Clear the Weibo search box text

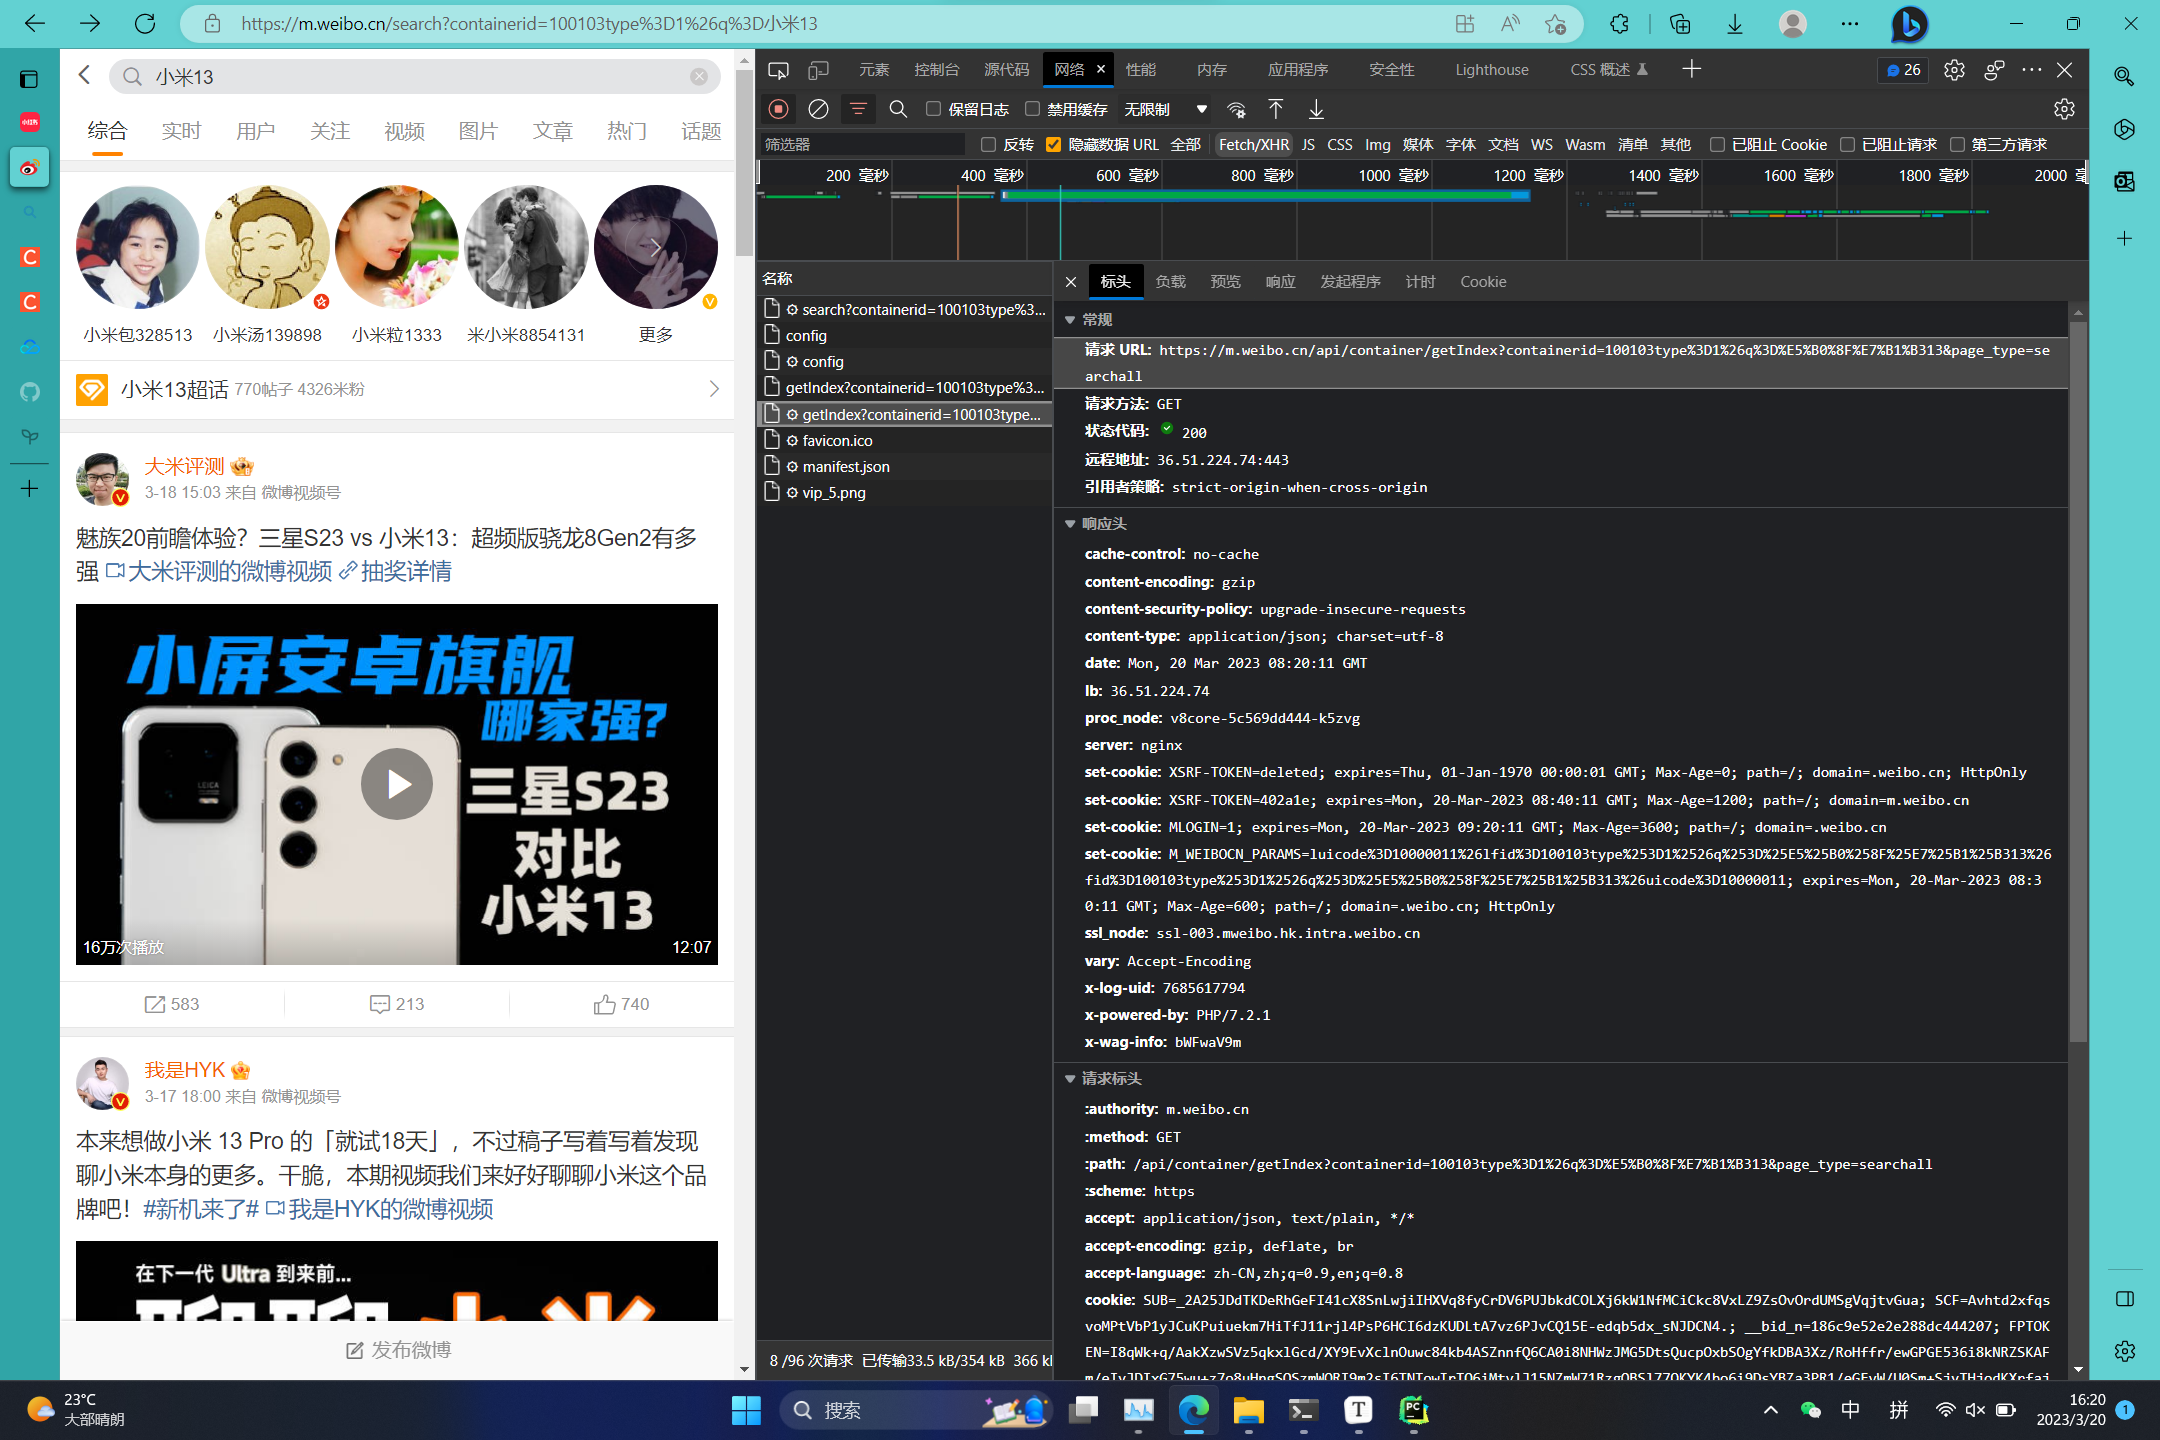coord(699,77)
